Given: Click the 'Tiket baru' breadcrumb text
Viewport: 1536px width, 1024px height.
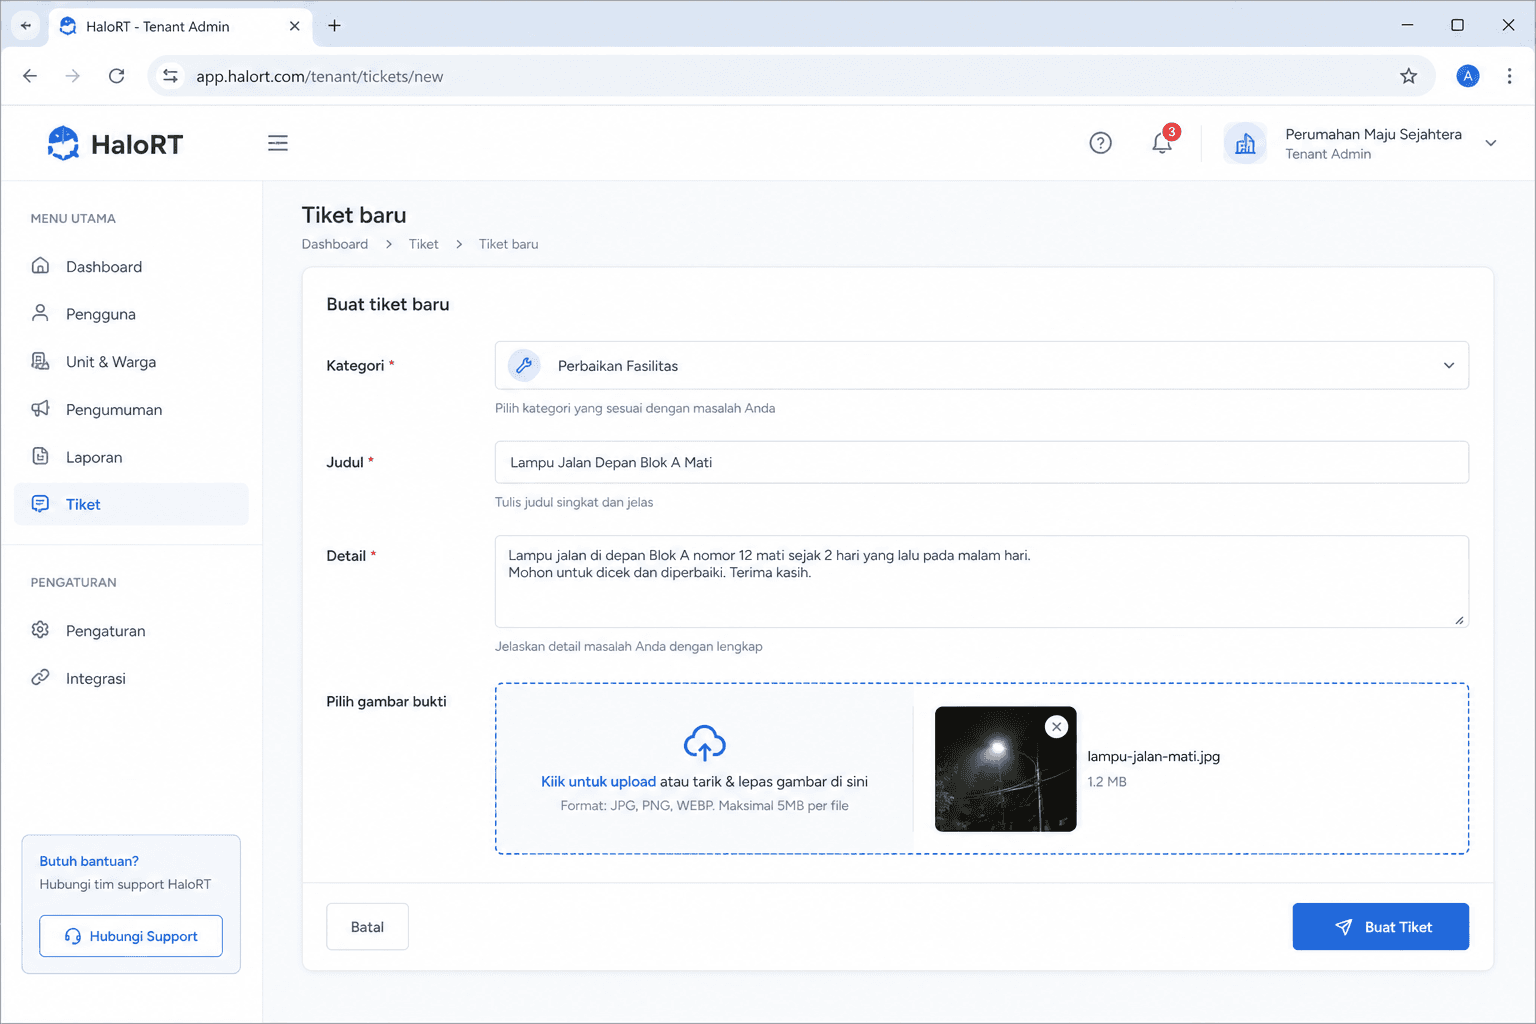Looking at the screenshot, I should click(508, 244).
